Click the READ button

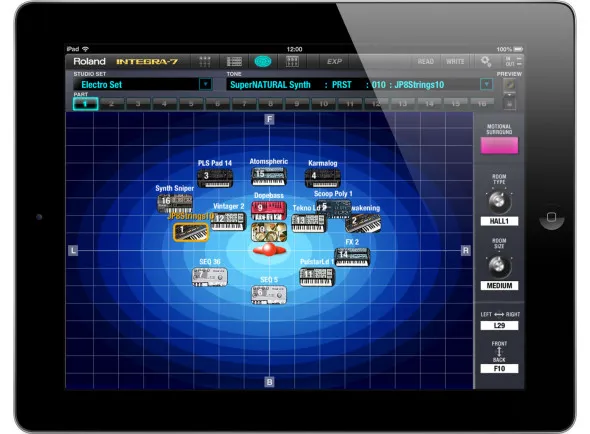426,61
